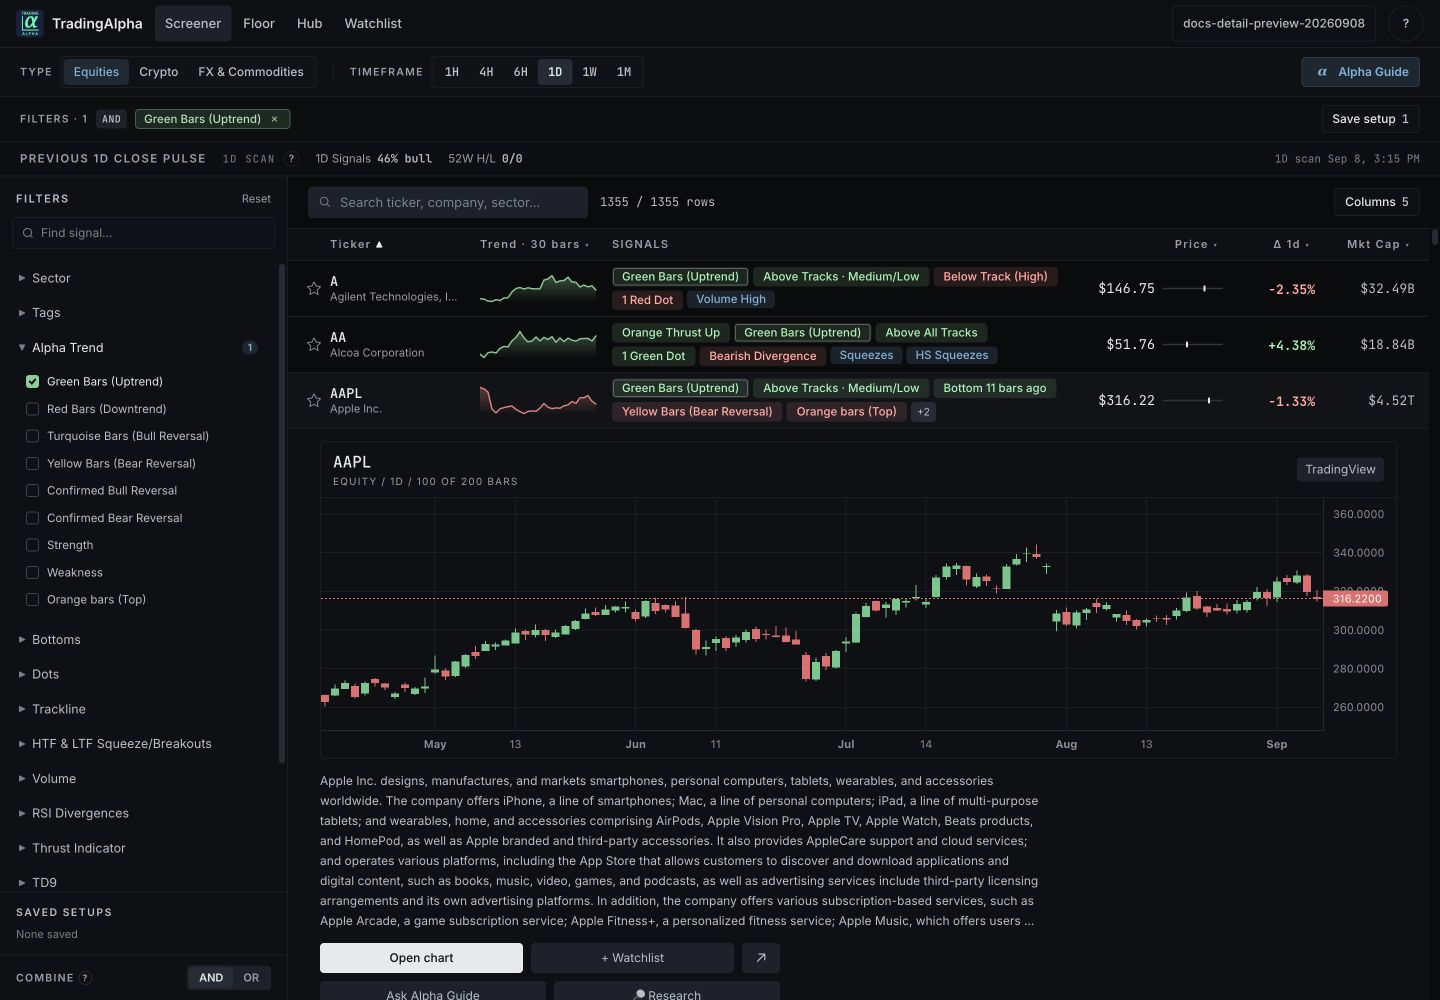Image resolution: width=1440 pixels, height=1000 pixels.
Task: Star the AAPL row
Action: (314, 400)
